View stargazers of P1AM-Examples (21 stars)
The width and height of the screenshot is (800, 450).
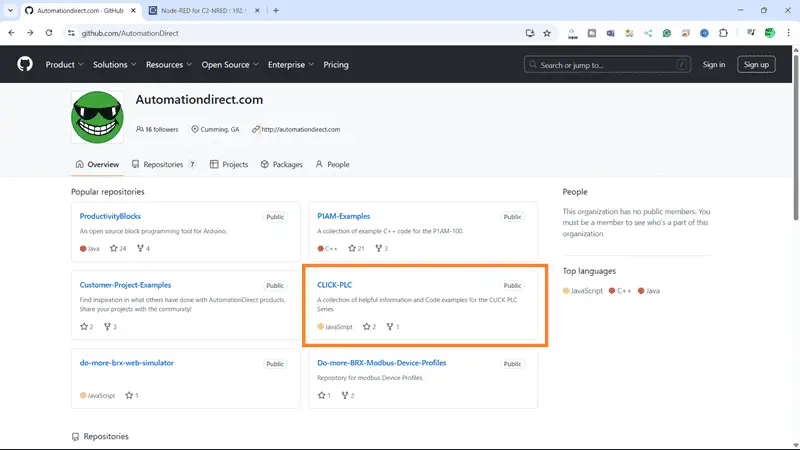356,248
